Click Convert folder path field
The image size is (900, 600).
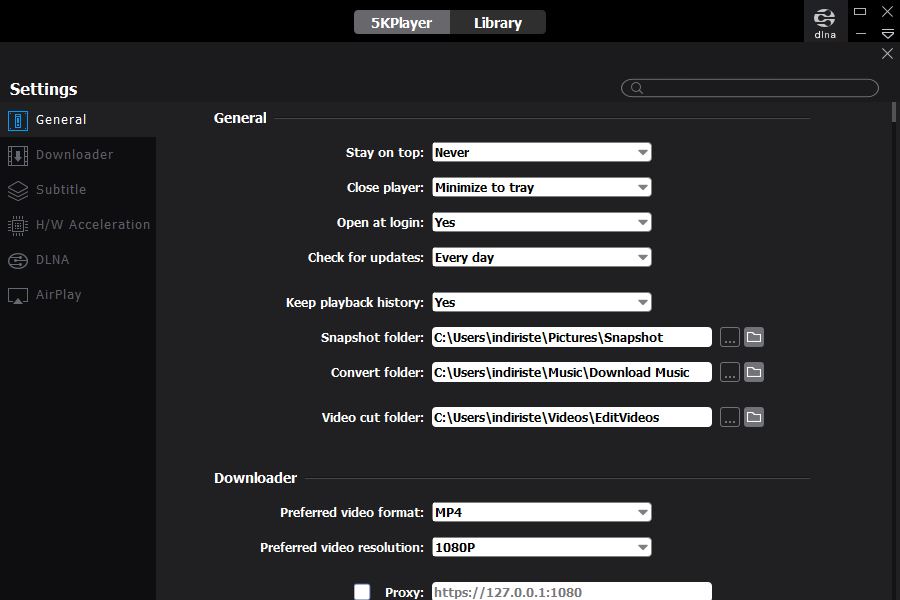tap(572, 373)
